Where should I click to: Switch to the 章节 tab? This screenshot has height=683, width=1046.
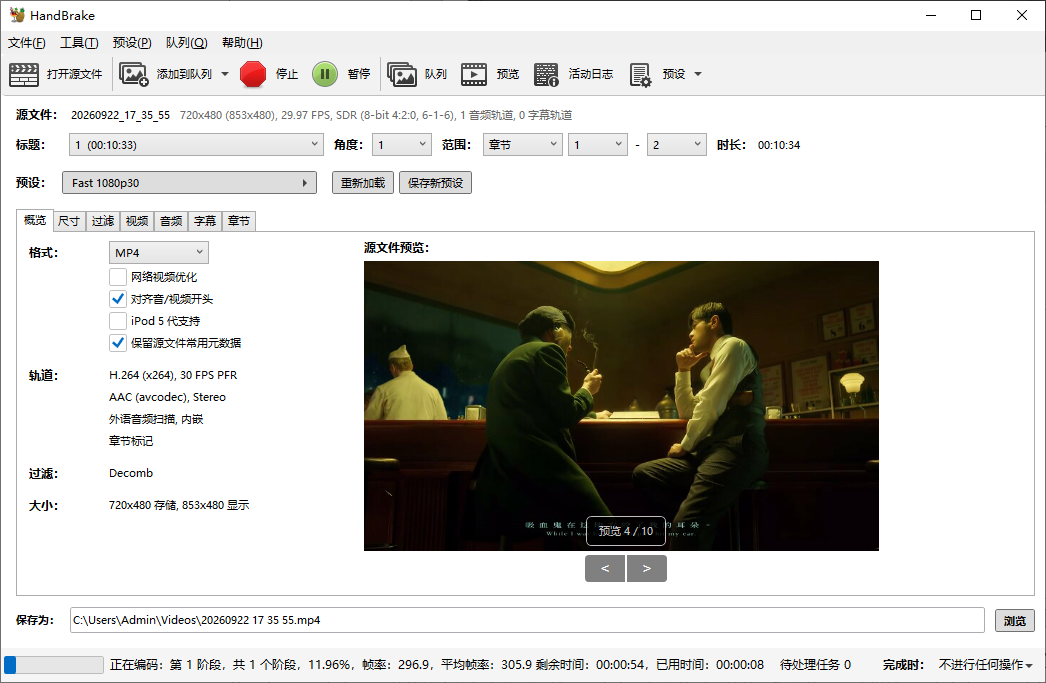point(239,221)
